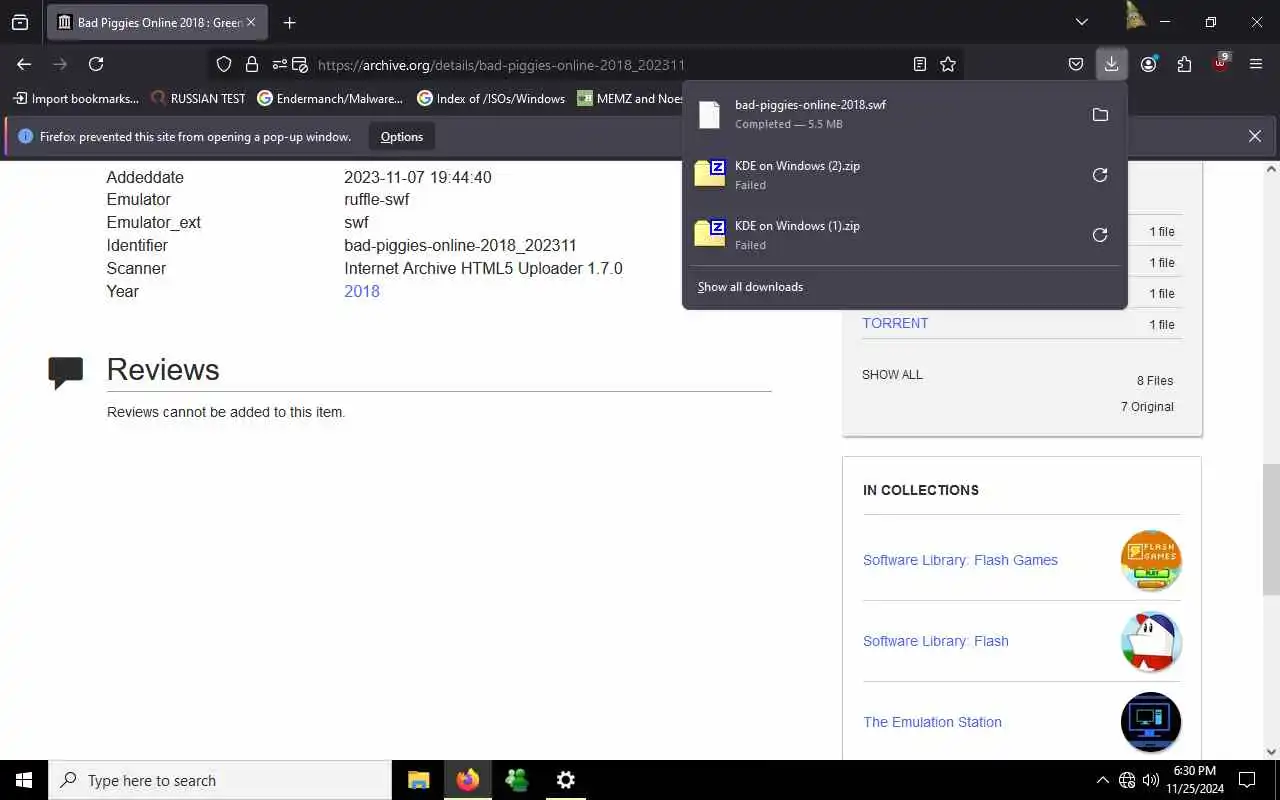Open Settings gear in taskbar
The height and width of the screenshot is (800, 1280).
pyautogui.click(x=565, y=780)
